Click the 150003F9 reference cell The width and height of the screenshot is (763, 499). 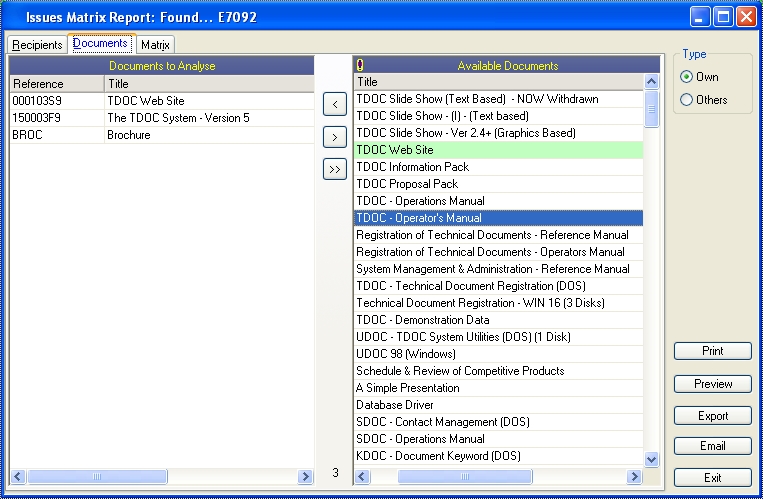(57, 118)
